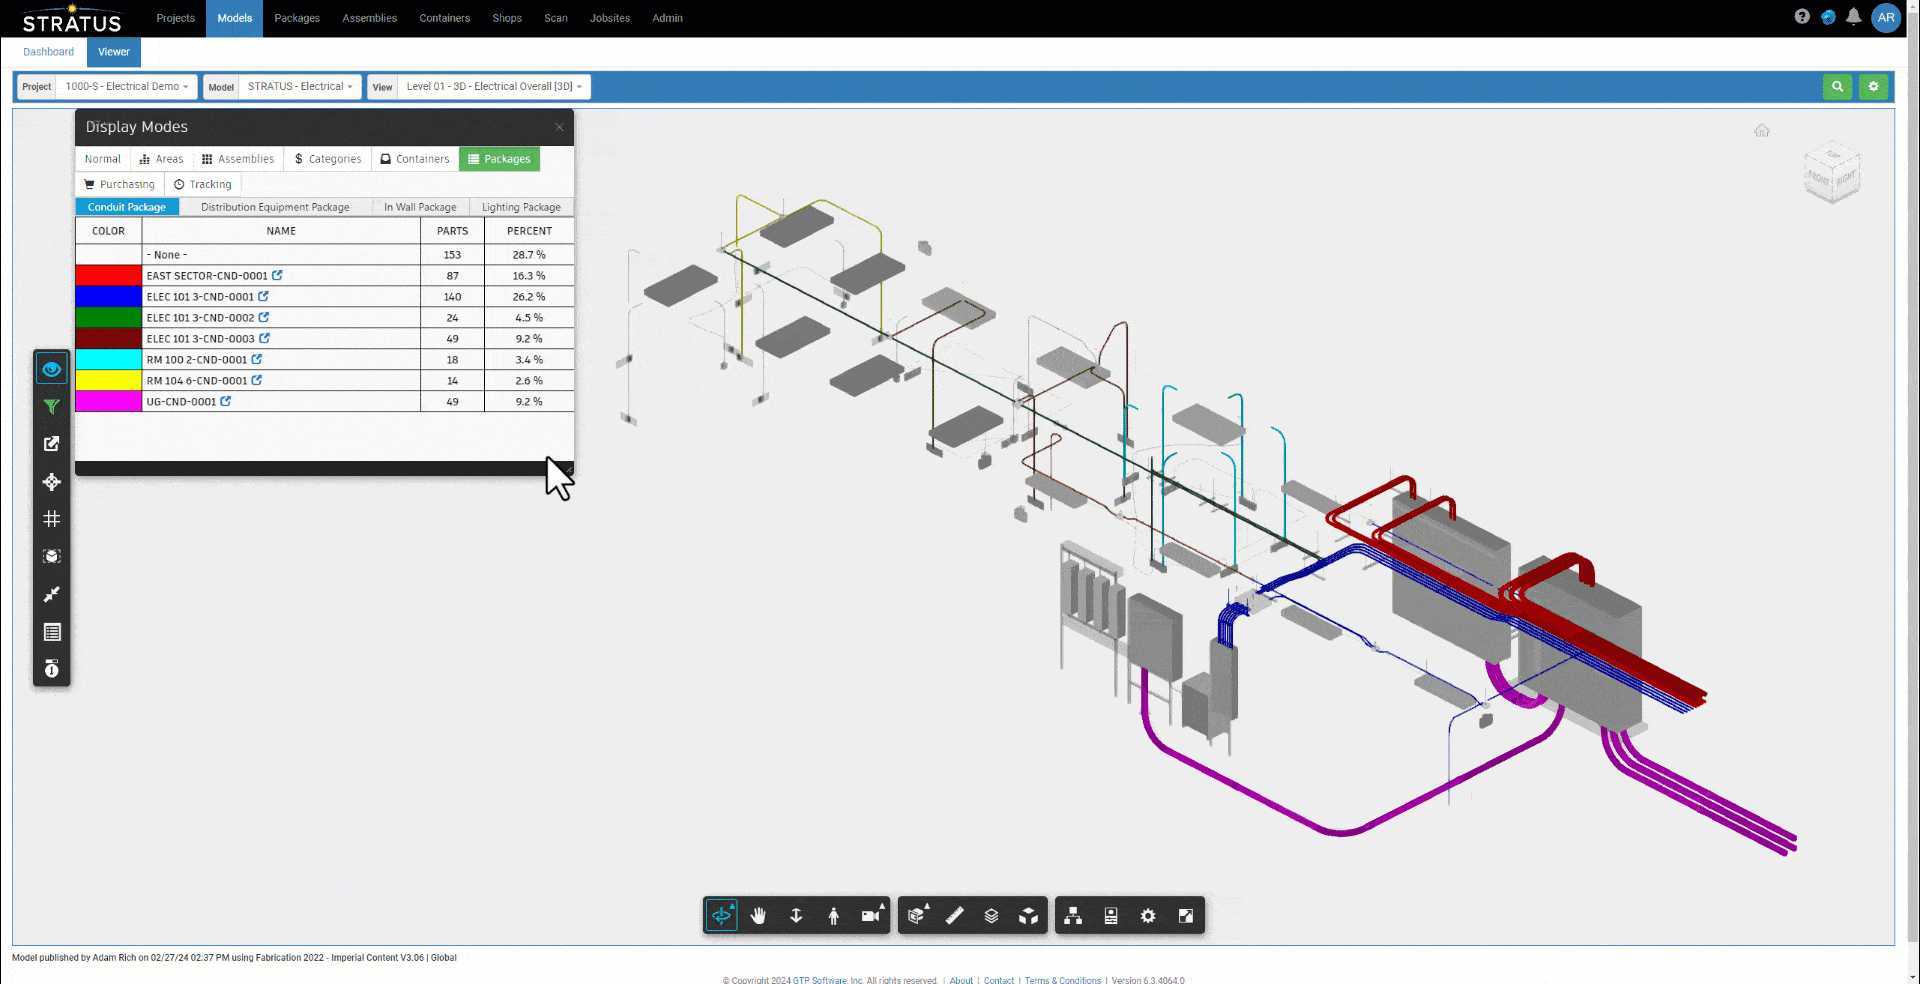The image size is (1920, 984).
Task: Click the search icon in the top bar
Action: pos(1838,87)
